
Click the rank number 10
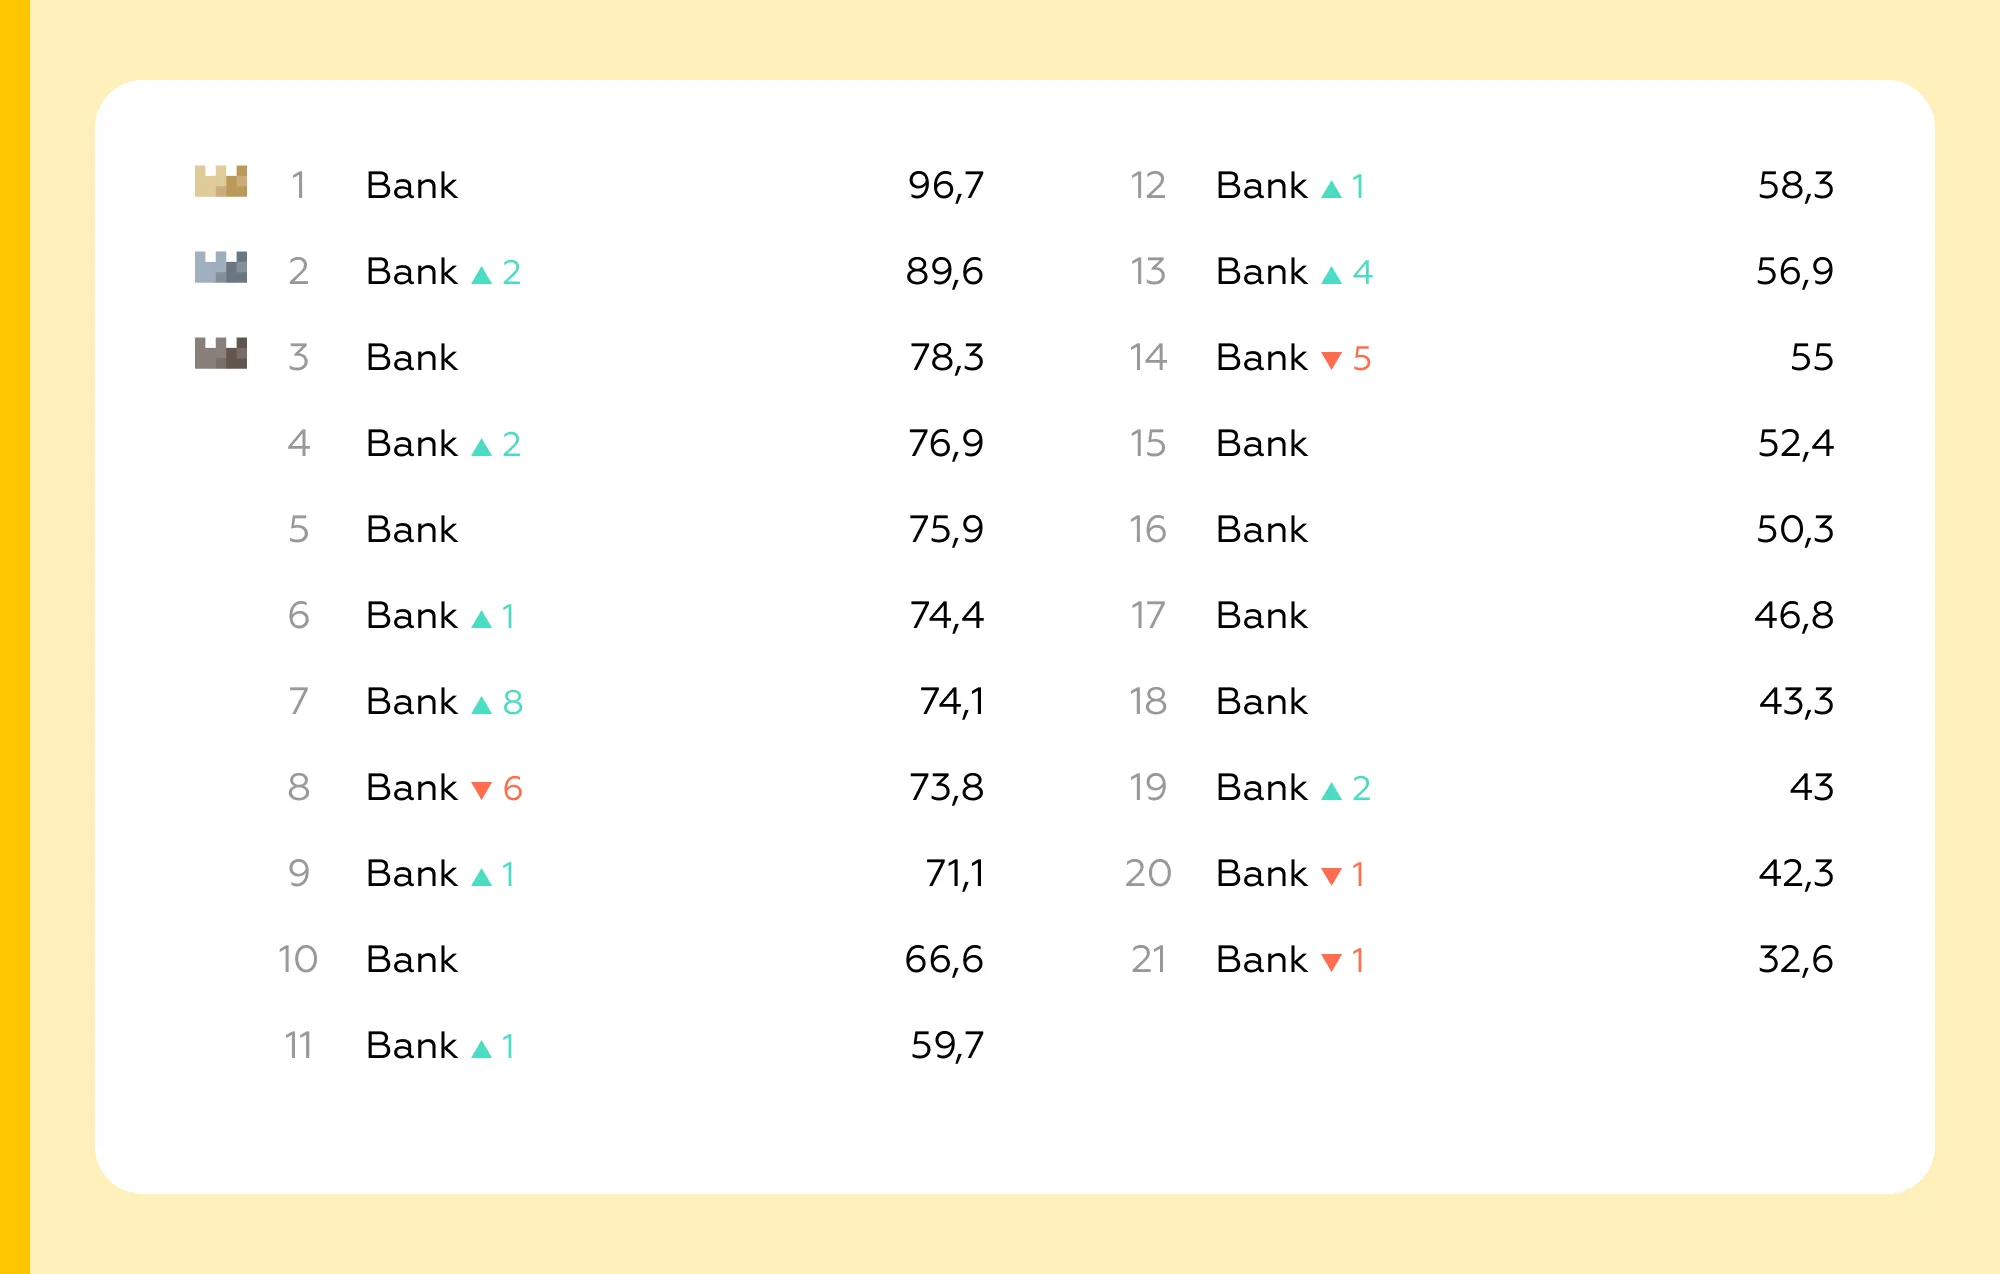point(297,959)
